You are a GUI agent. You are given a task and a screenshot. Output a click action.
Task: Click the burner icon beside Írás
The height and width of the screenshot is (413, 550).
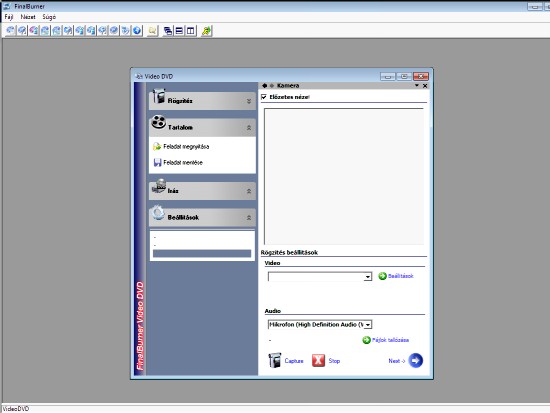(x=159, y=186)
